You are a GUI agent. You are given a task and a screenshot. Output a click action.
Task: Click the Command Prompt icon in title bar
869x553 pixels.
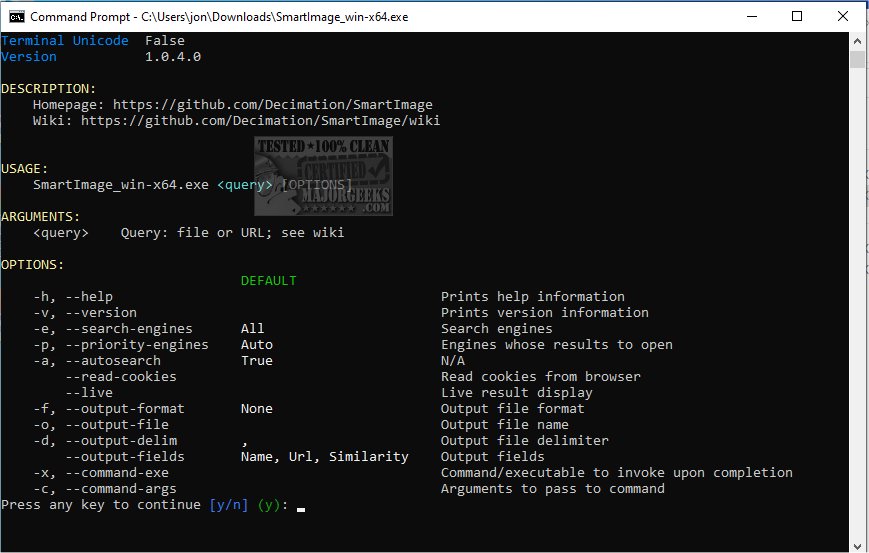click(x=17, y=17)
